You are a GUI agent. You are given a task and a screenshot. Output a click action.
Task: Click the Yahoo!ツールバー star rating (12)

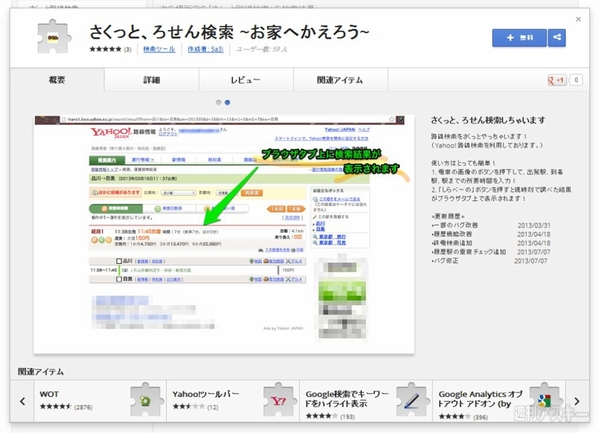click(x=189, y=407)
